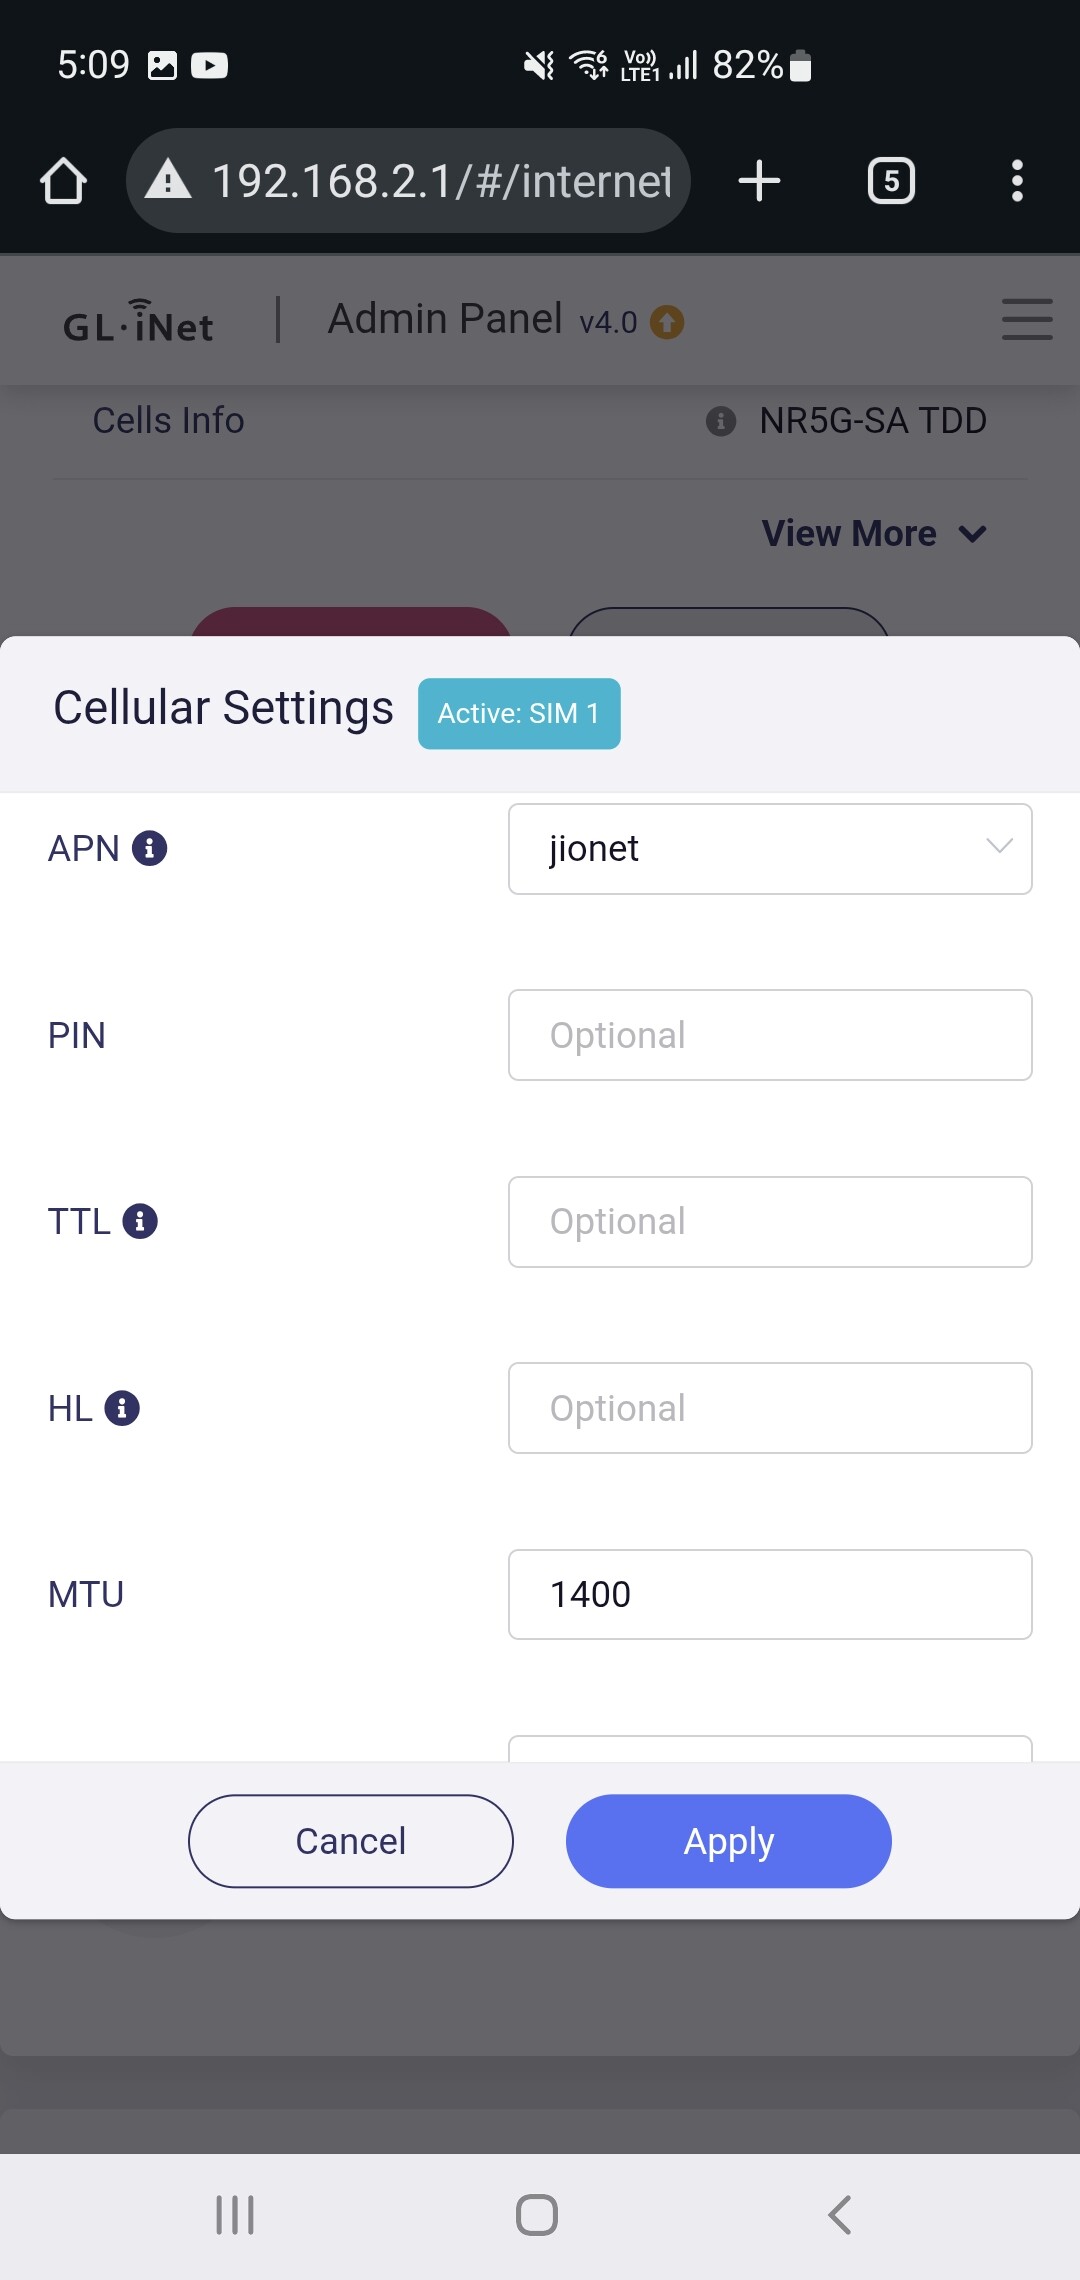
Task: Cancel the cellular settings dialog
Action: (x=351, y=1841)
